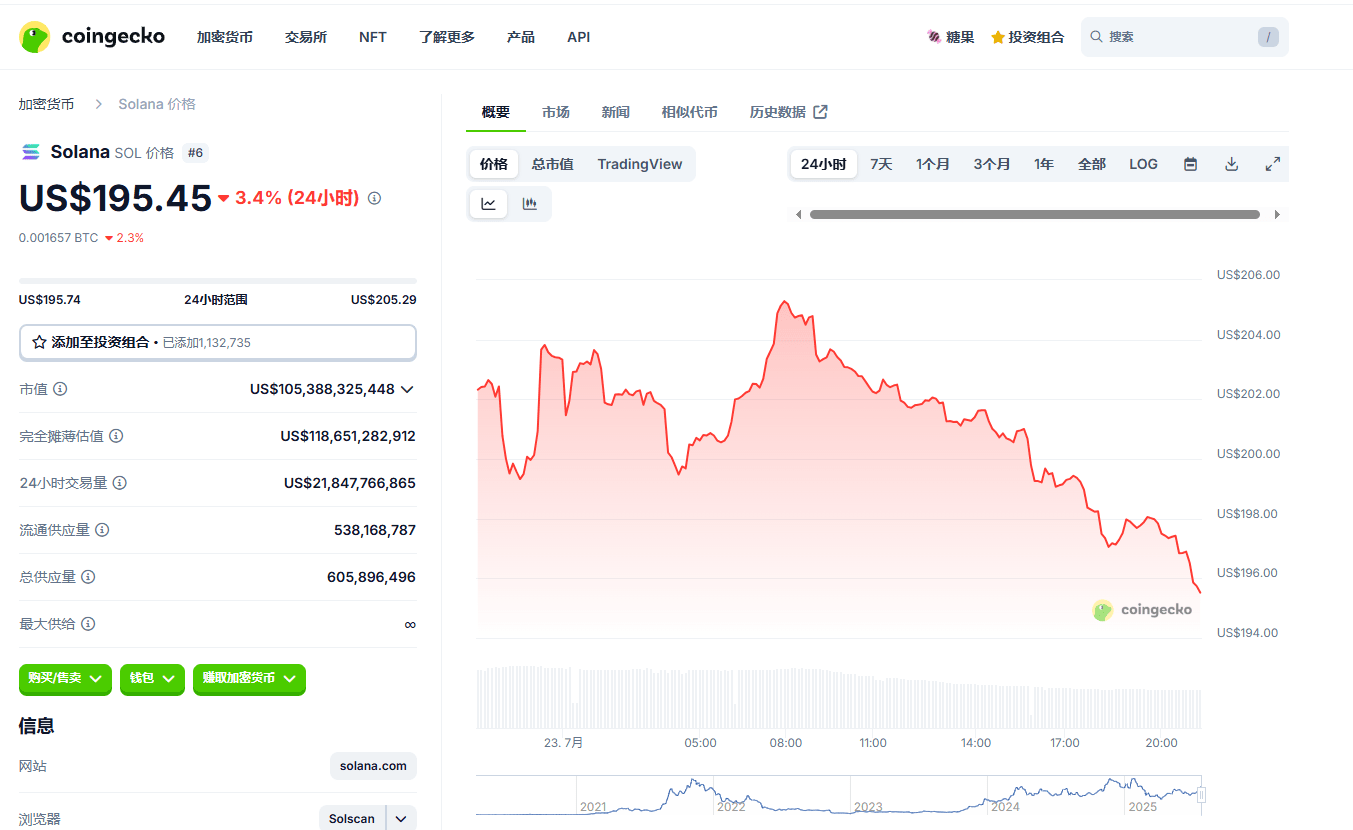Open the CoinGecko home logo
Viewport: 1353px width, 830px height.
[x=92, y=37]
